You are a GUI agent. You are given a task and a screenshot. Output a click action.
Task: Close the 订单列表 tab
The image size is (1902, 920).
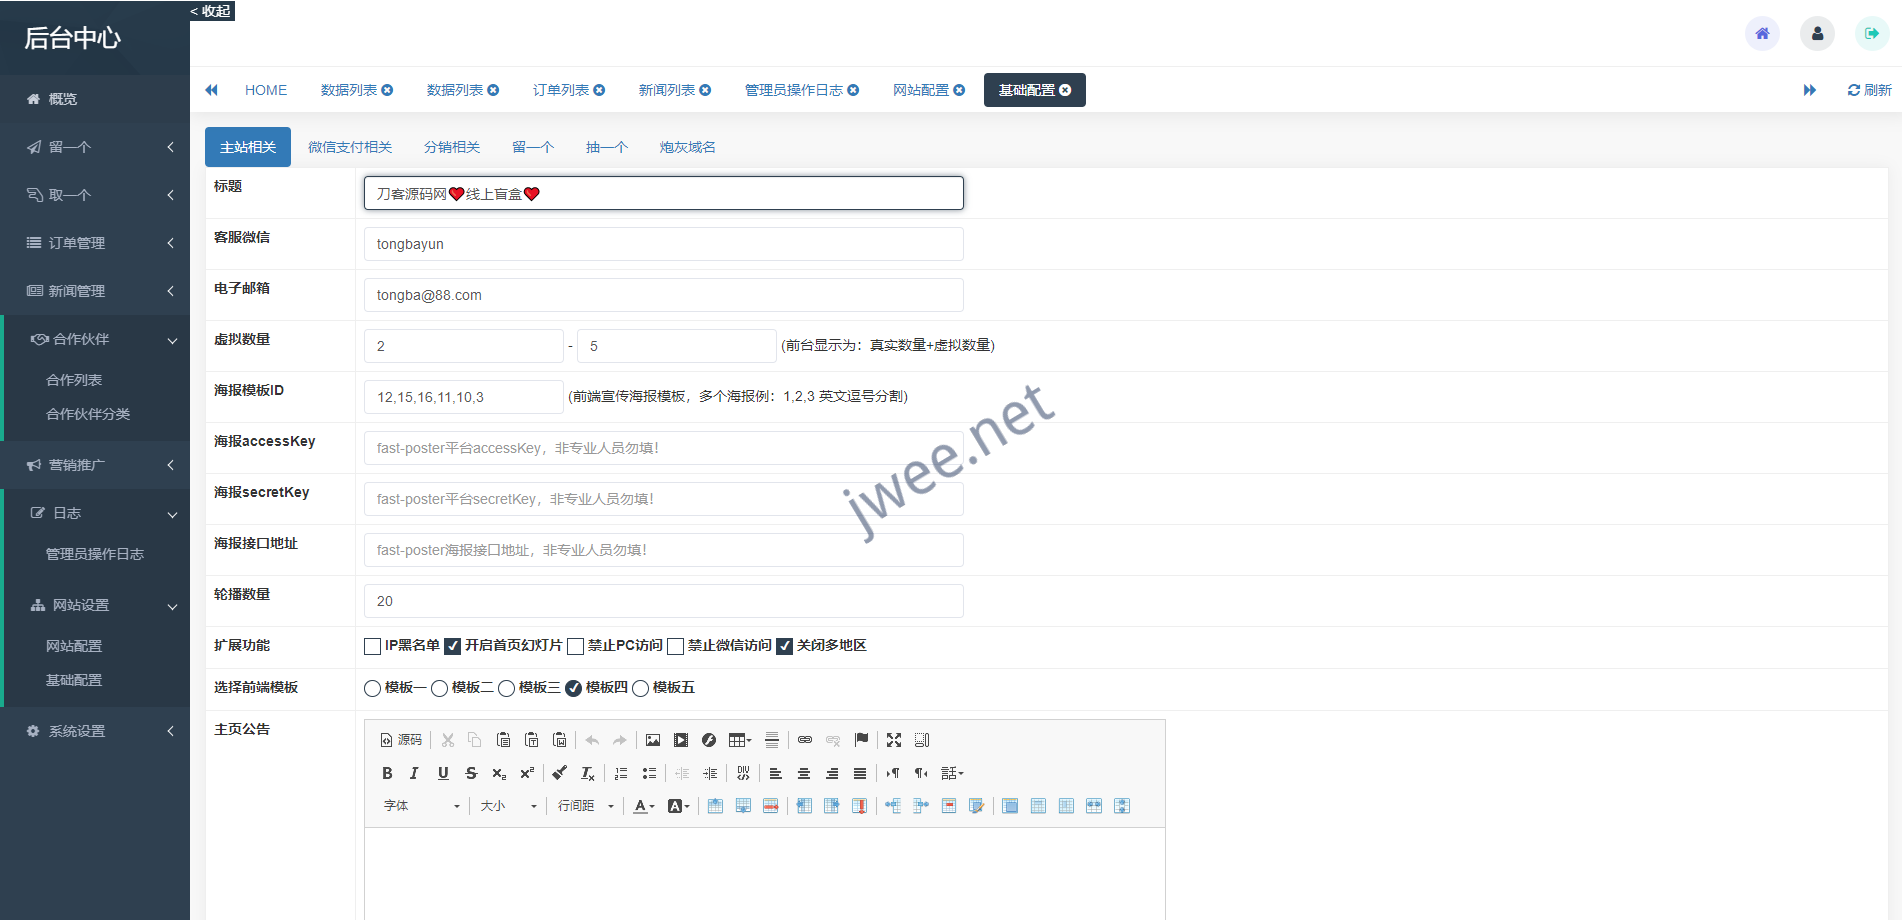(599, 90)
